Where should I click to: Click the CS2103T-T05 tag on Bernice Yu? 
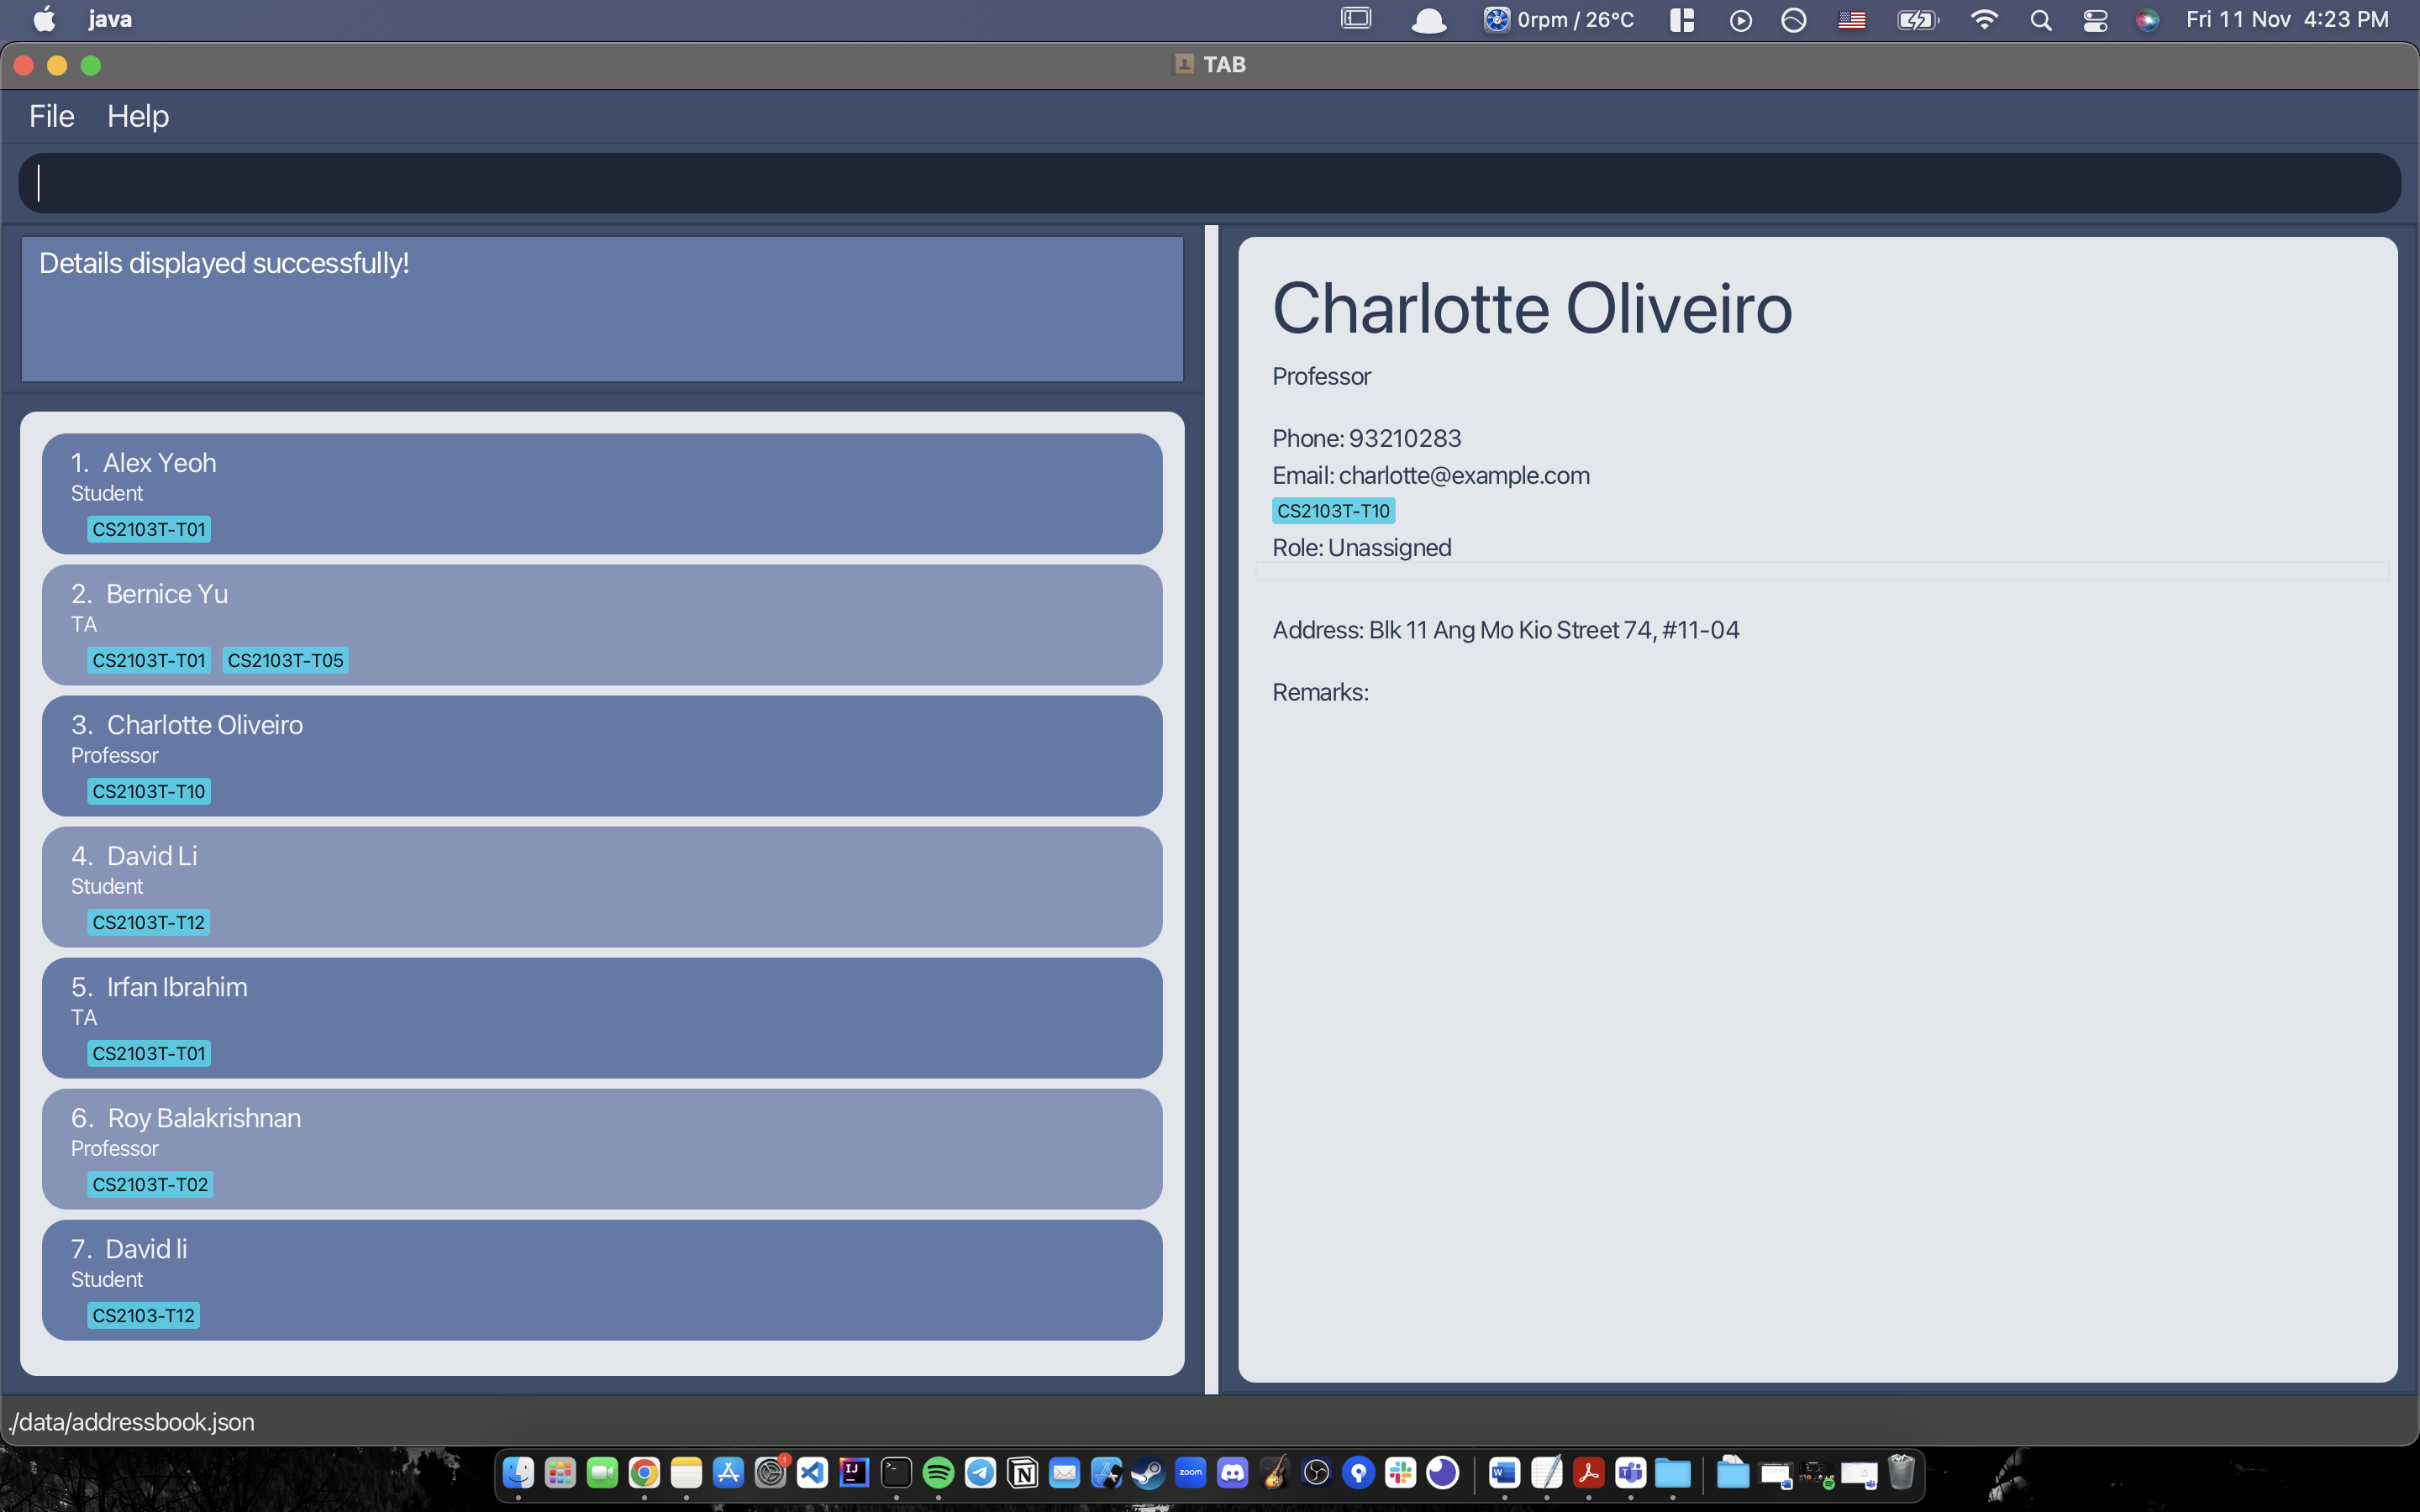click(x=285, y=660)
